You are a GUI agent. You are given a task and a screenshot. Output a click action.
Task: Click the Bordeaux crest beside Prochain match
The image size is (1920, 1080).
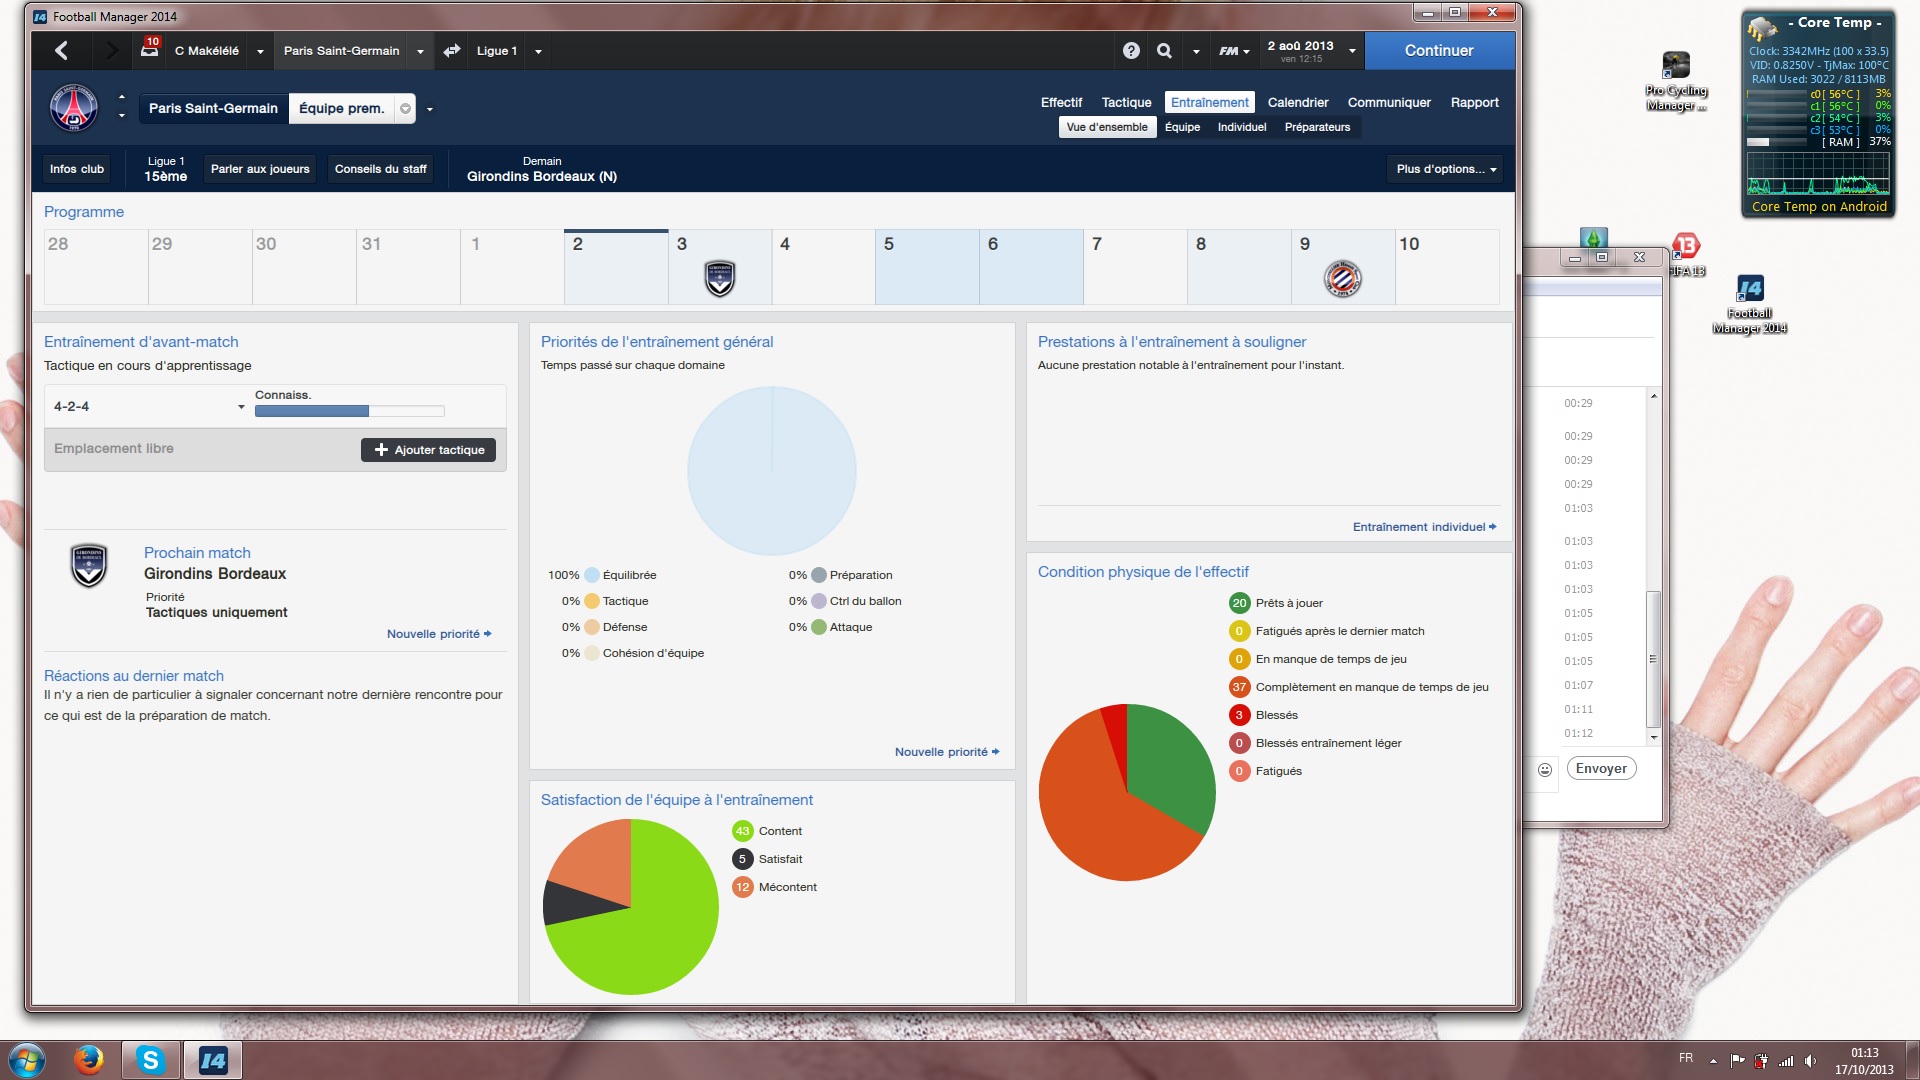click(x=89, y=565)
